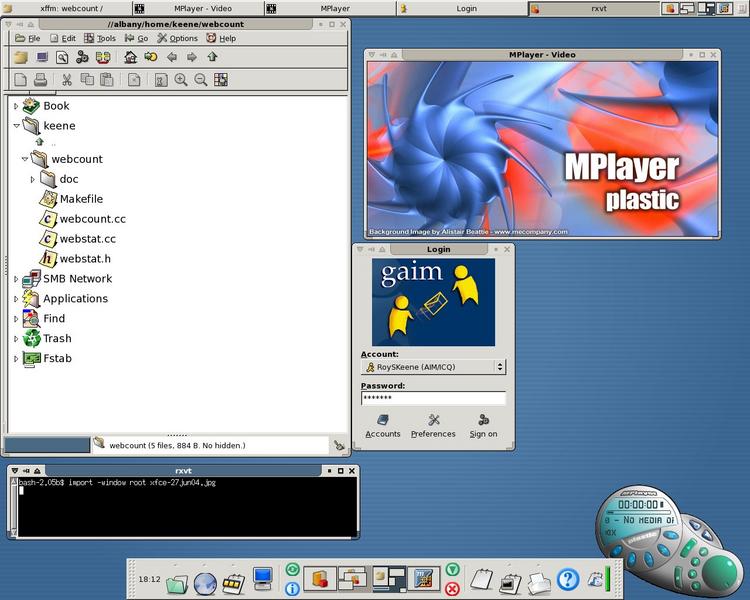750x600 pixels.
Task: Switch to the rxvt taskbar entry
Action: [x=593, y=8]
